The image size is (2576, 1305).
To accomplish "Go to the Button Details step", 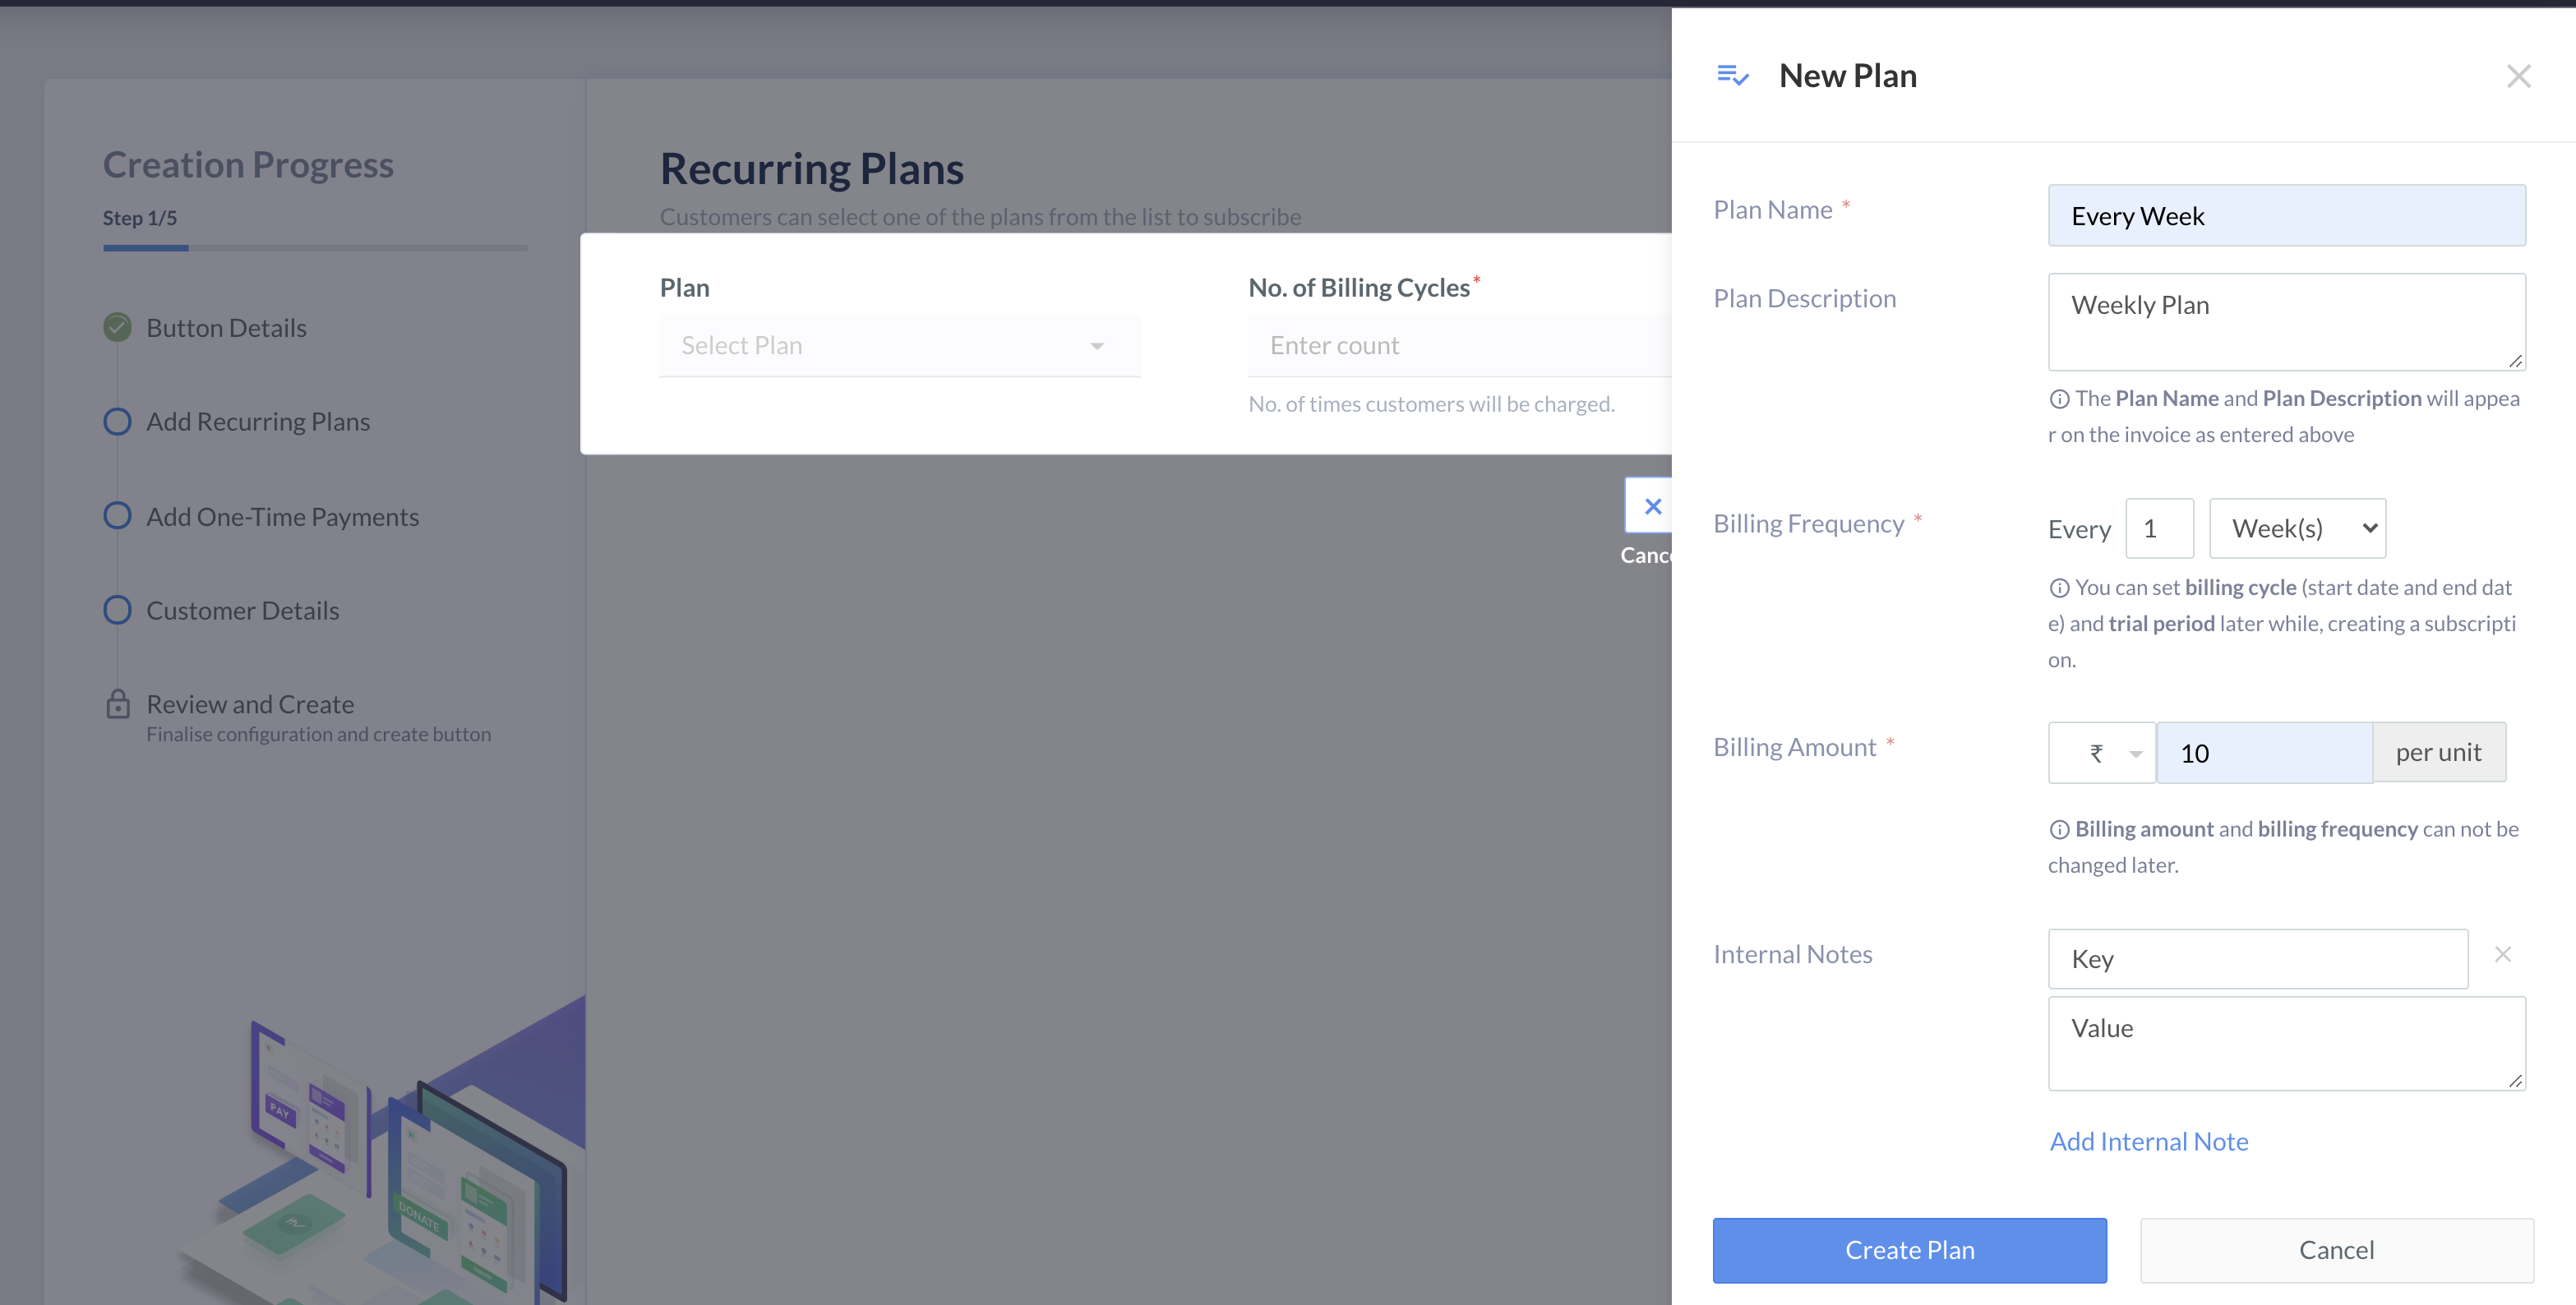I will (226, 327).
